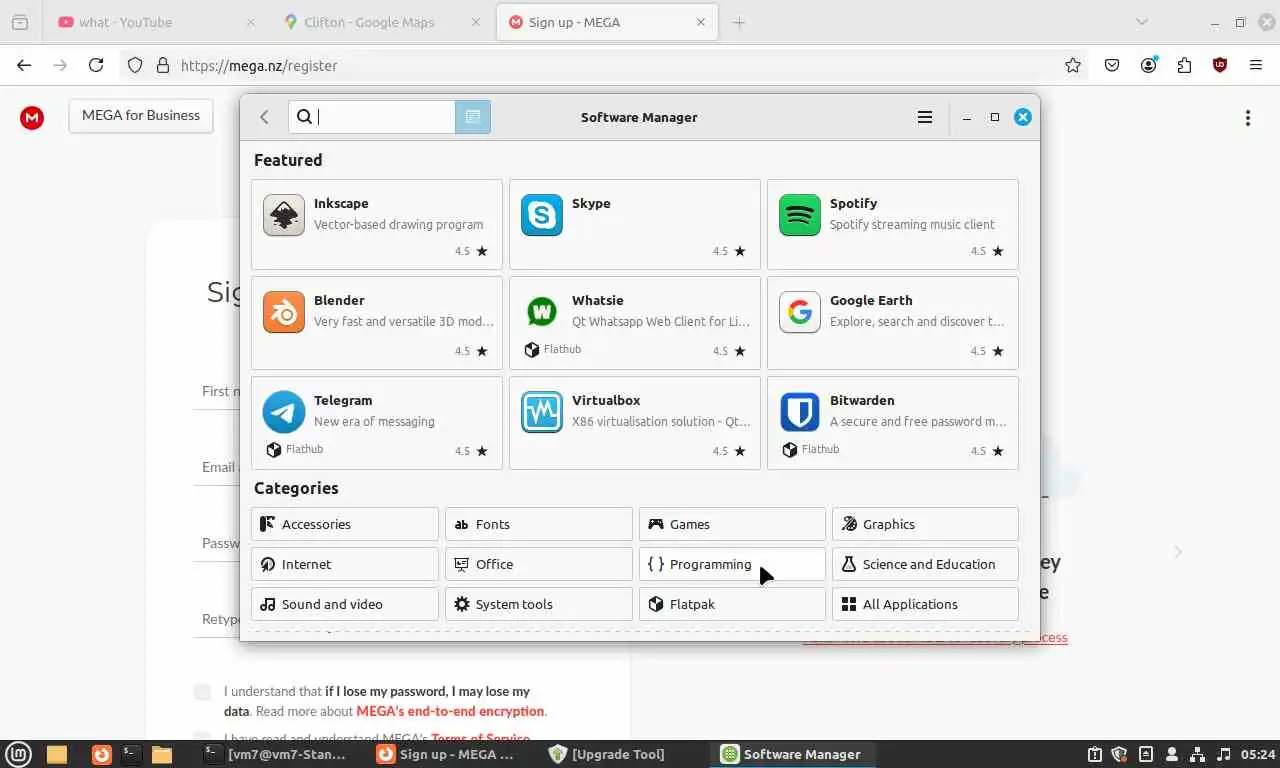Browse the Accessories category
This screenshot has width=1280, height=768.
pos(345,524)
